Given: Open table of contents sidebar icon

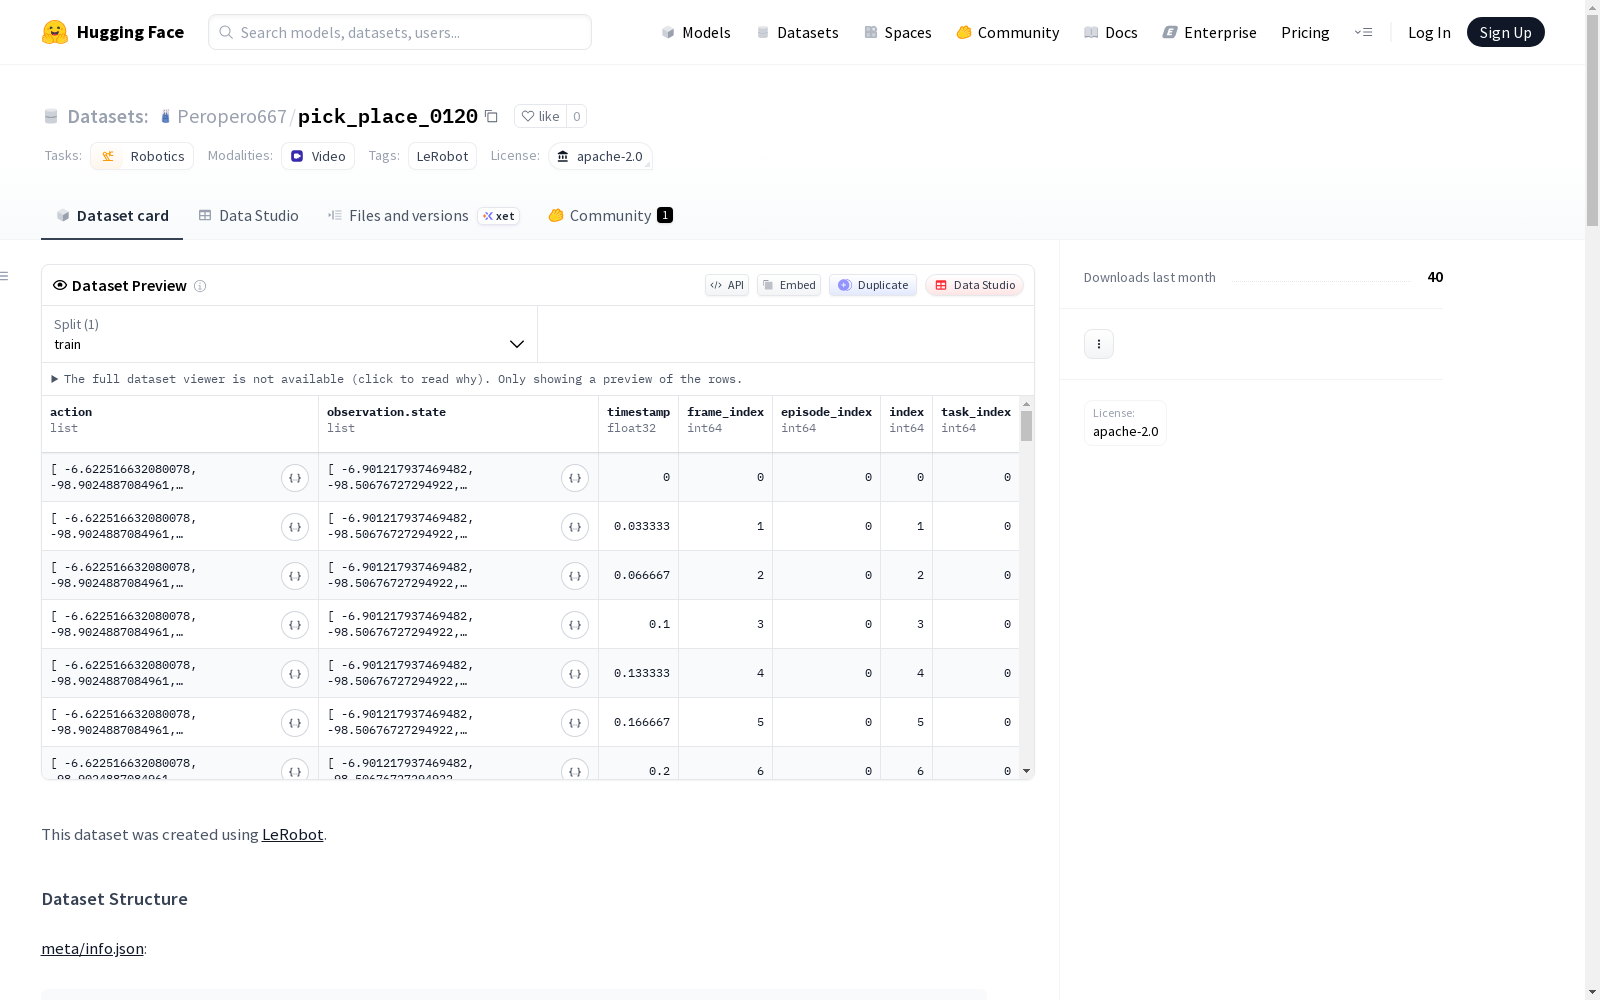Looking at the screenshot, I should point(5,276).
